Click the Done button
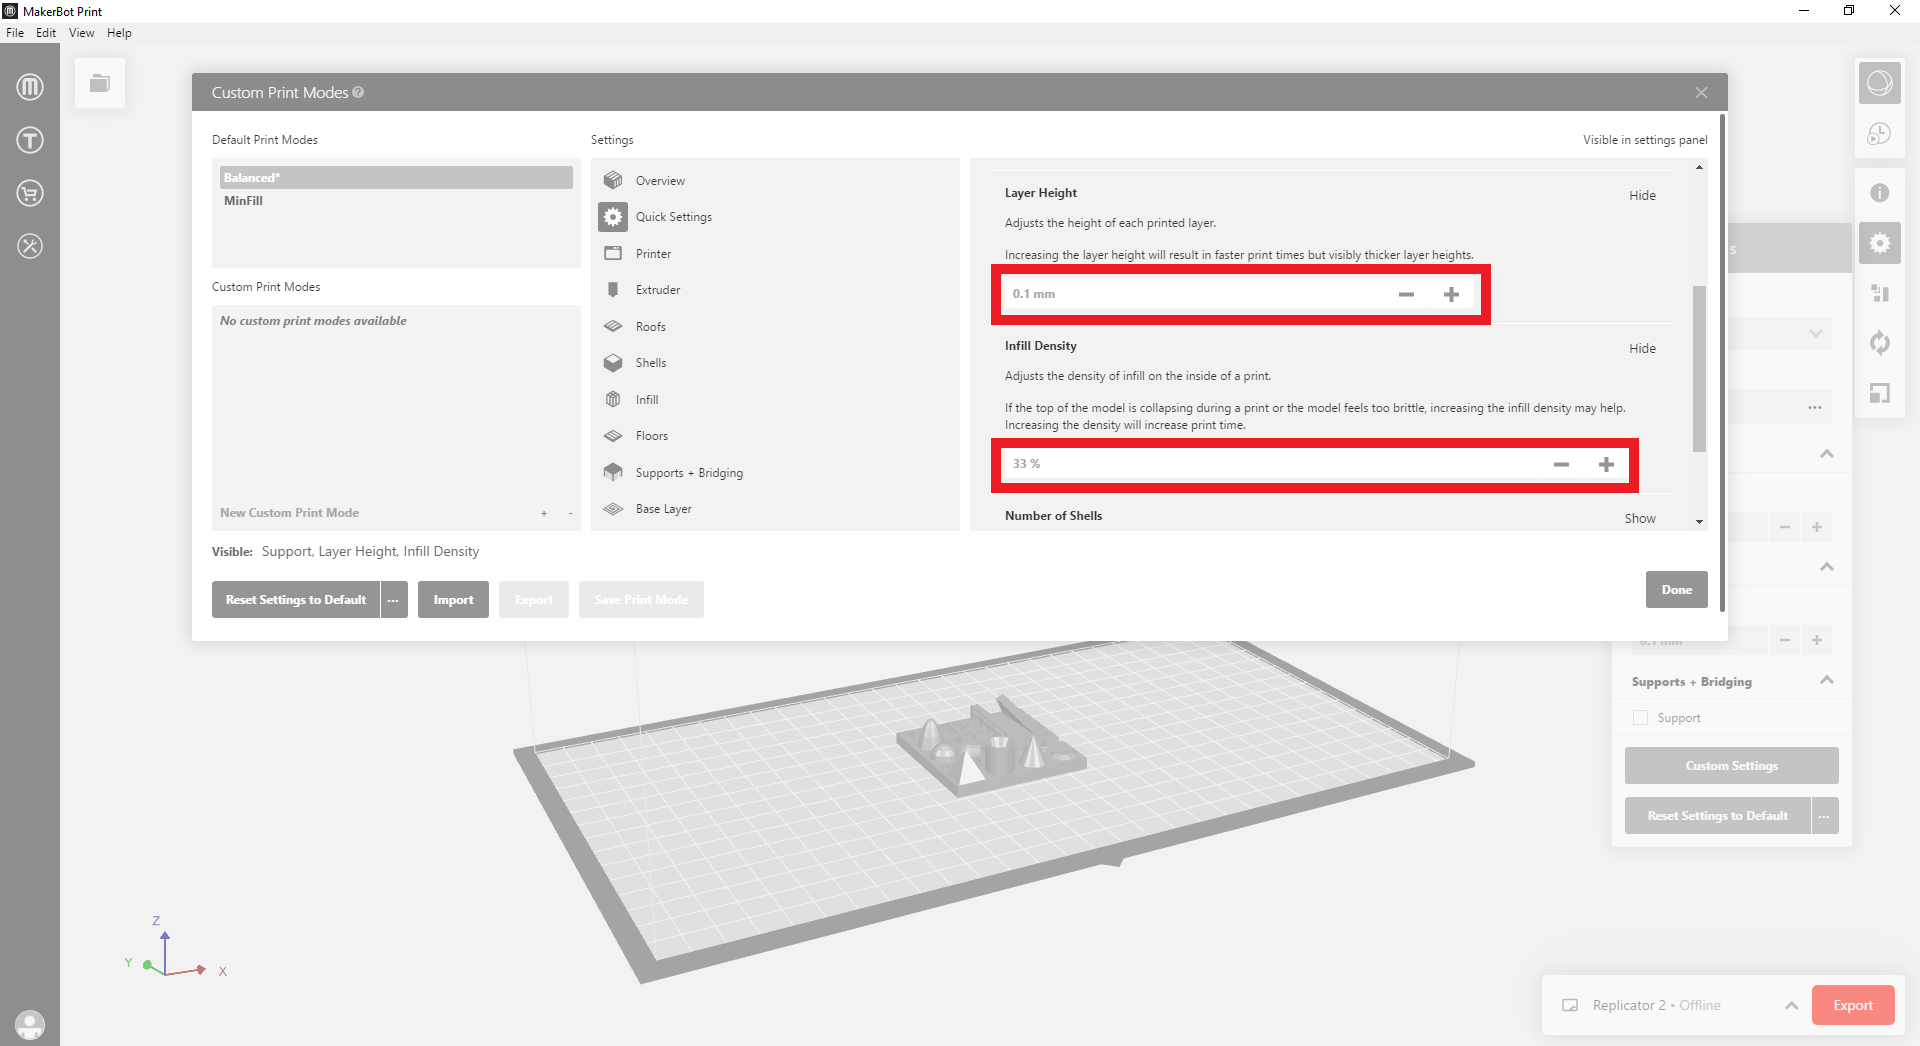Screen dimensions: 1920x1046 [1677, 590]
